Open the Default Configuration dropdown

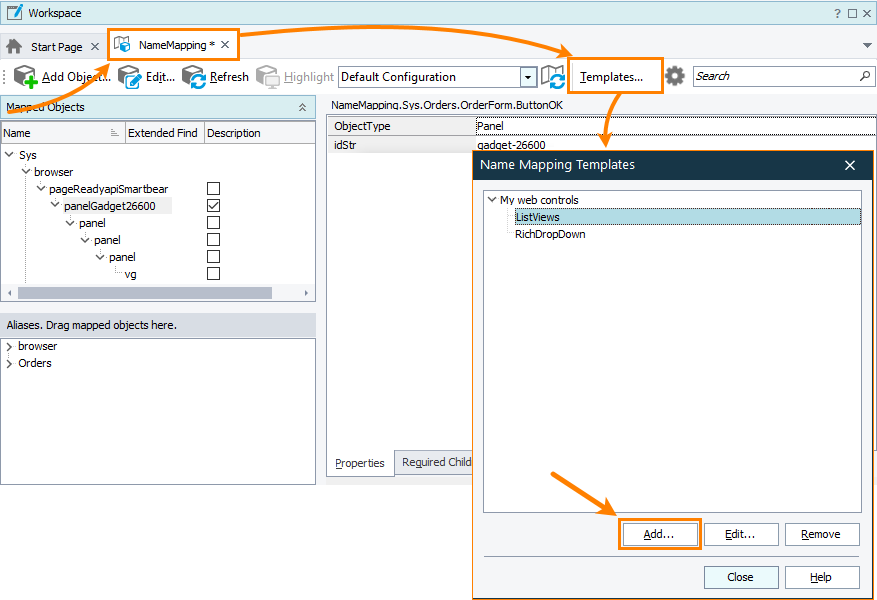pos(527,76)
